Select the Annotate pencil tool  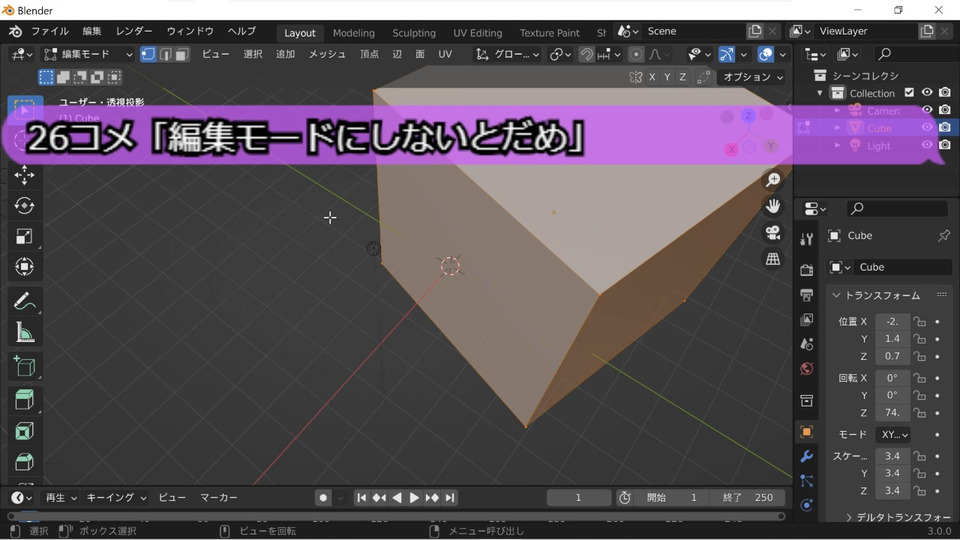(24, 302)
